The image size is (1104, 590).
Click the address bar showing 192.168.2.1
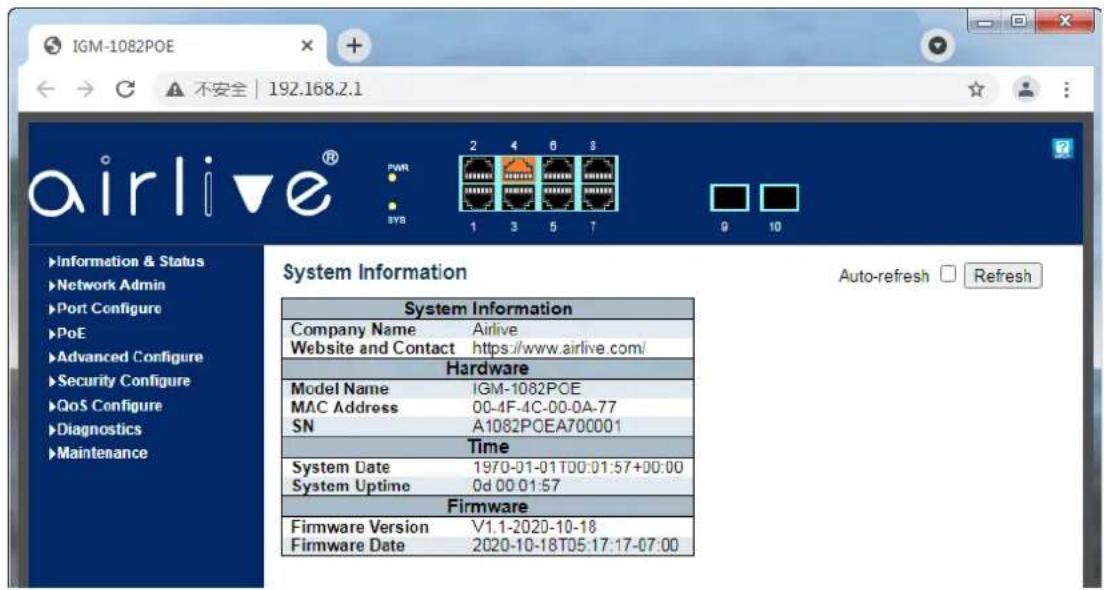[x=556, y=89]
